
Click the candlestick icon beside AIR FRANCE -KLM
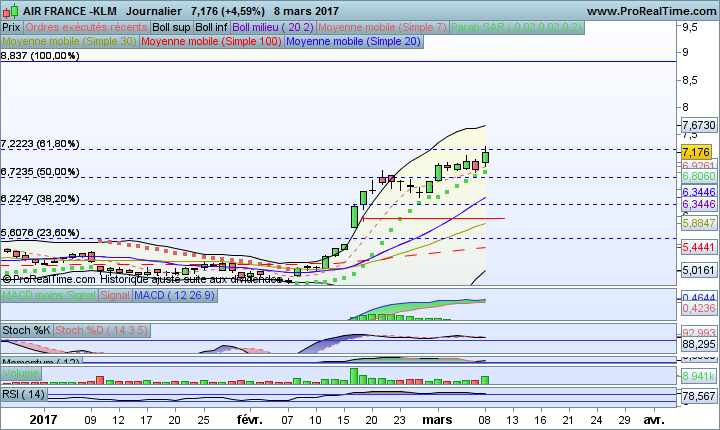pyautogui.click(x=10, y=11)
